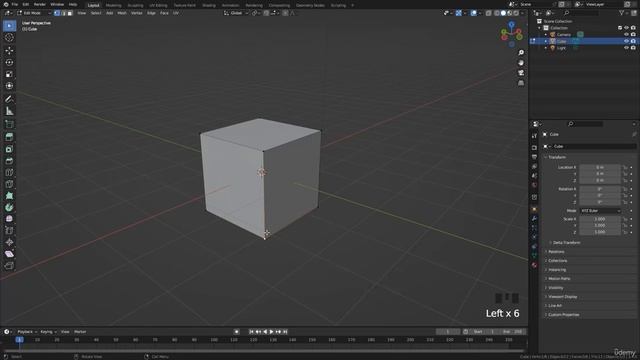Screen dimensions: 640x360
Task: Enable face select mode
Action: pyautogui.click(x=70, y=13)
